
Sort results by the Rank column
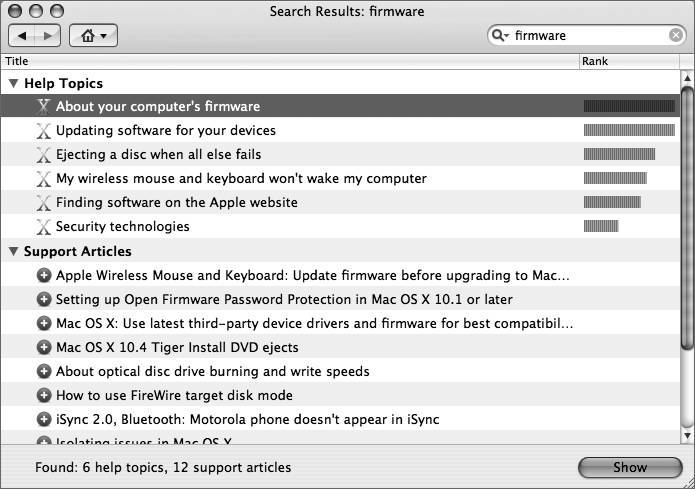point(629,61)
